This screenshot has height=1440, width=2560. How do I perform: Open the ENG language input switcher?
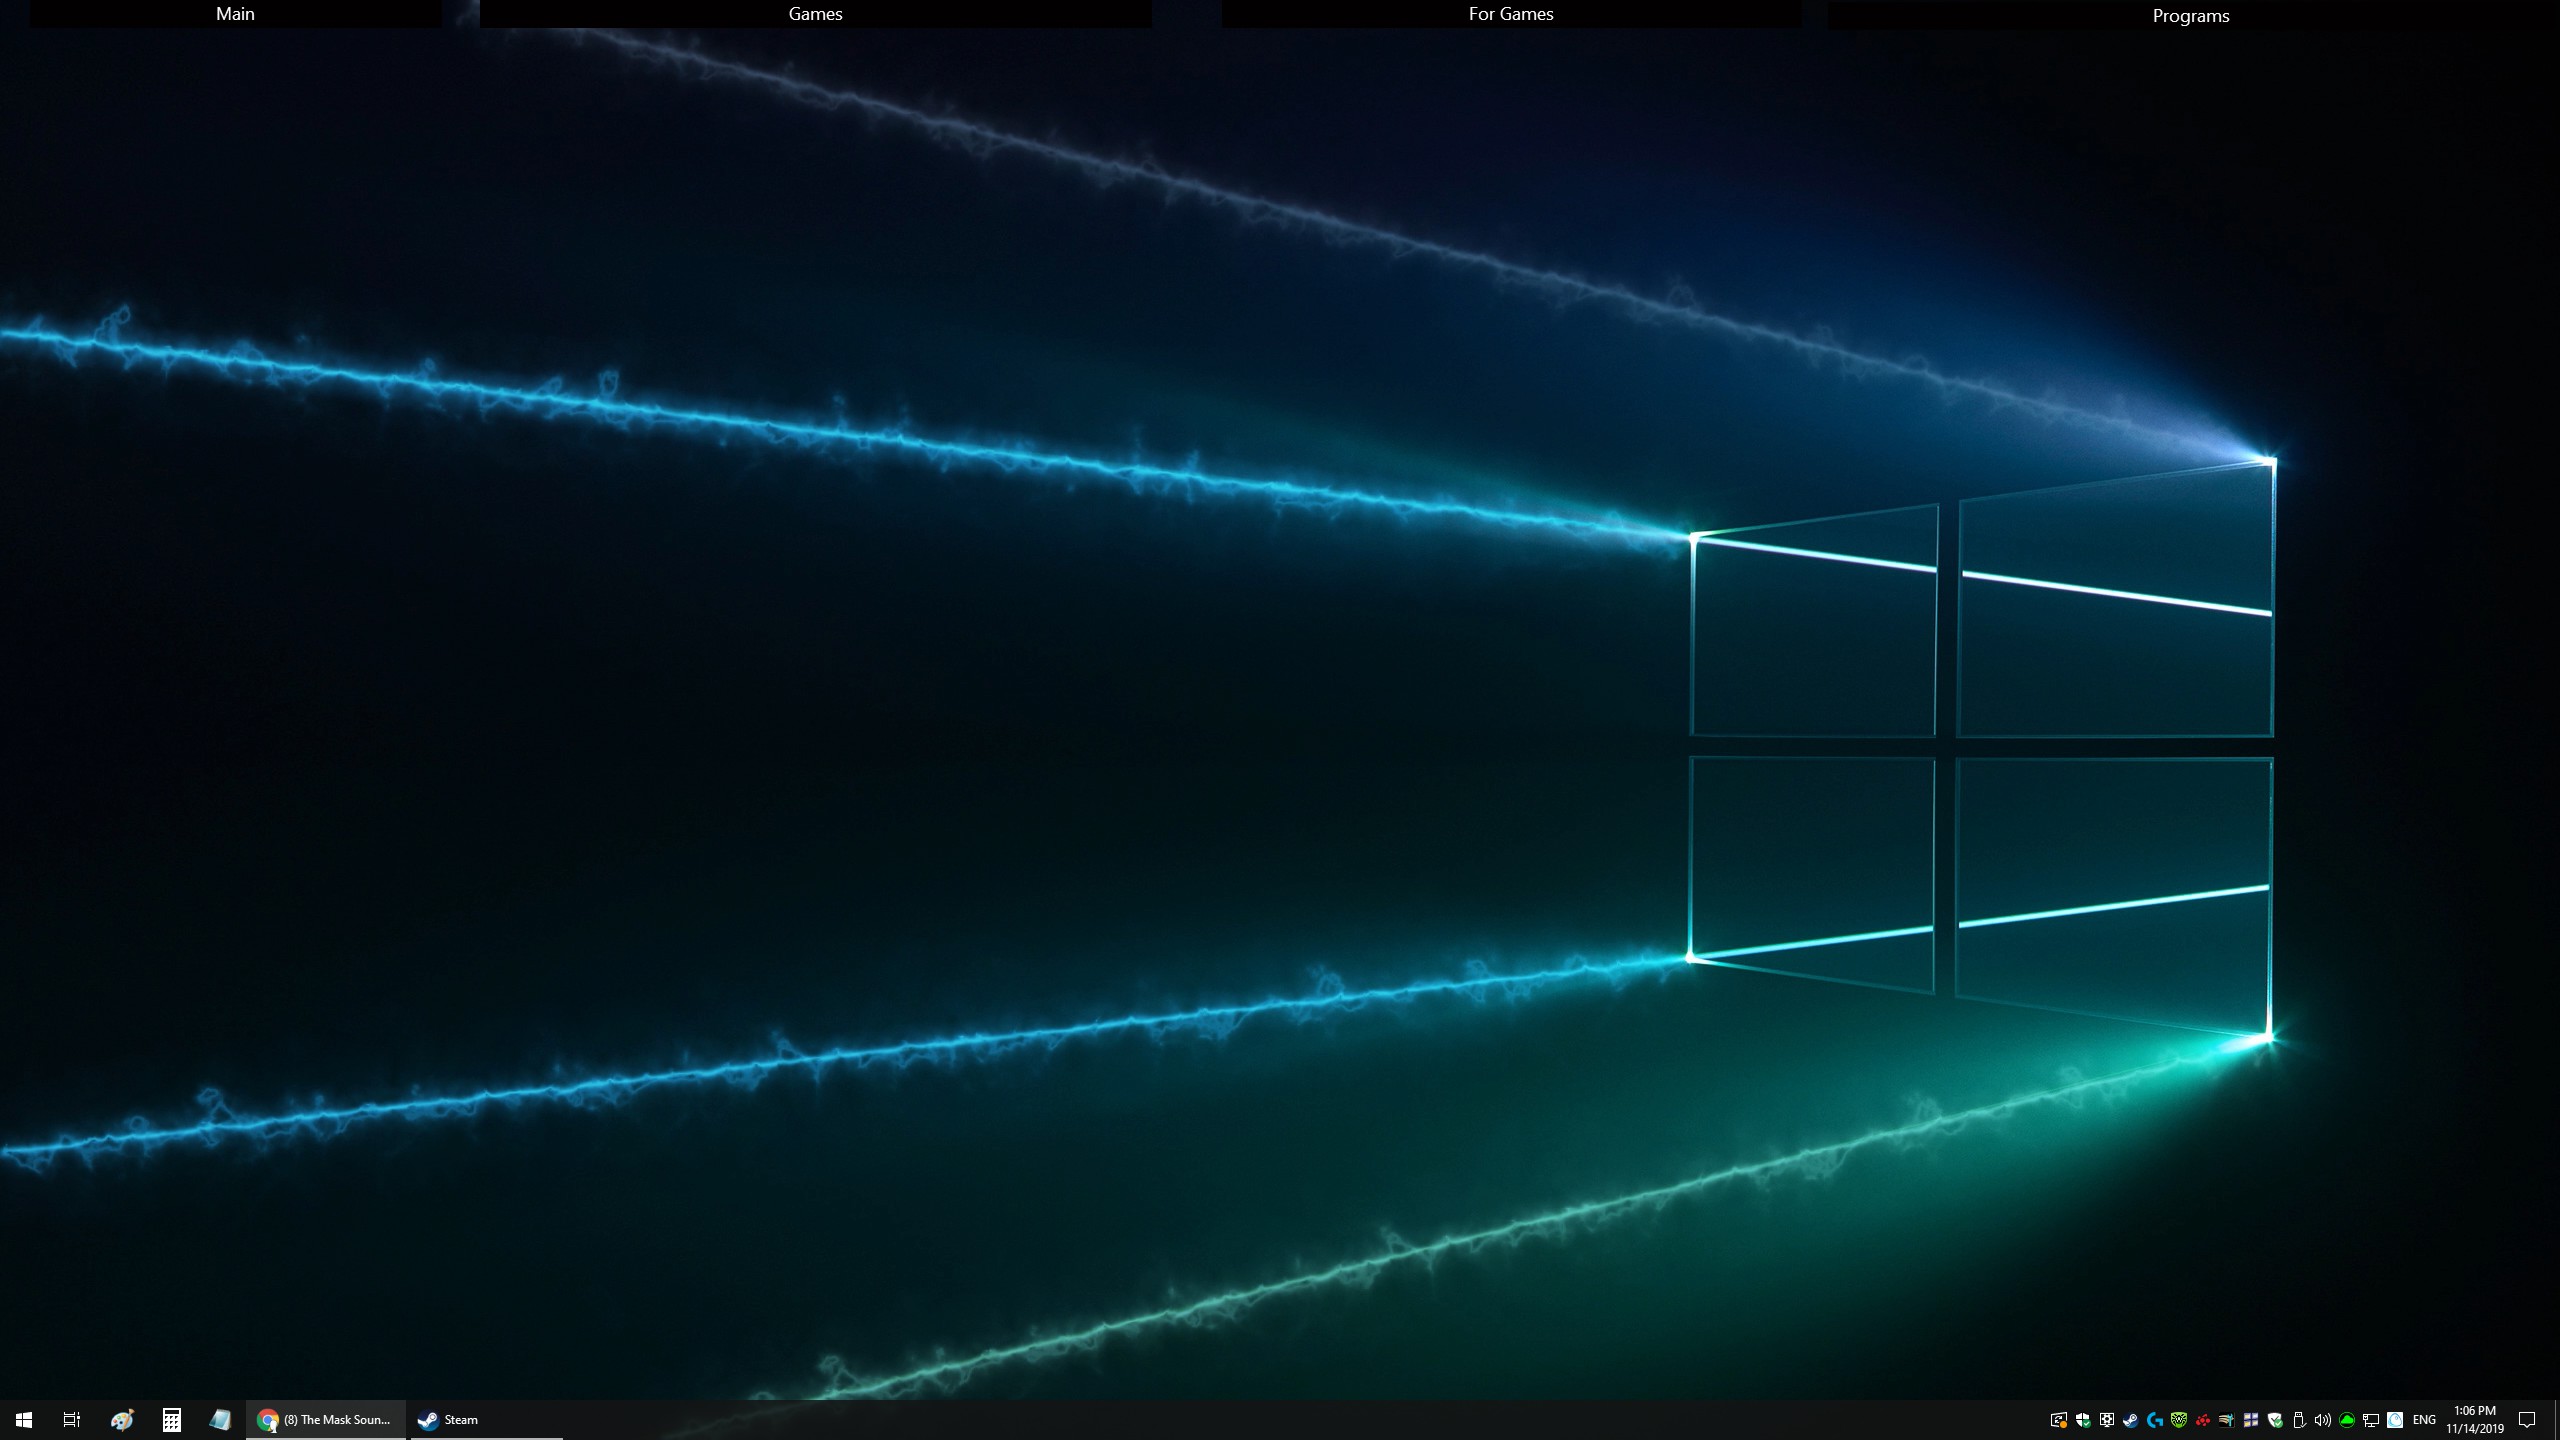click(x=2424, y=1420)
